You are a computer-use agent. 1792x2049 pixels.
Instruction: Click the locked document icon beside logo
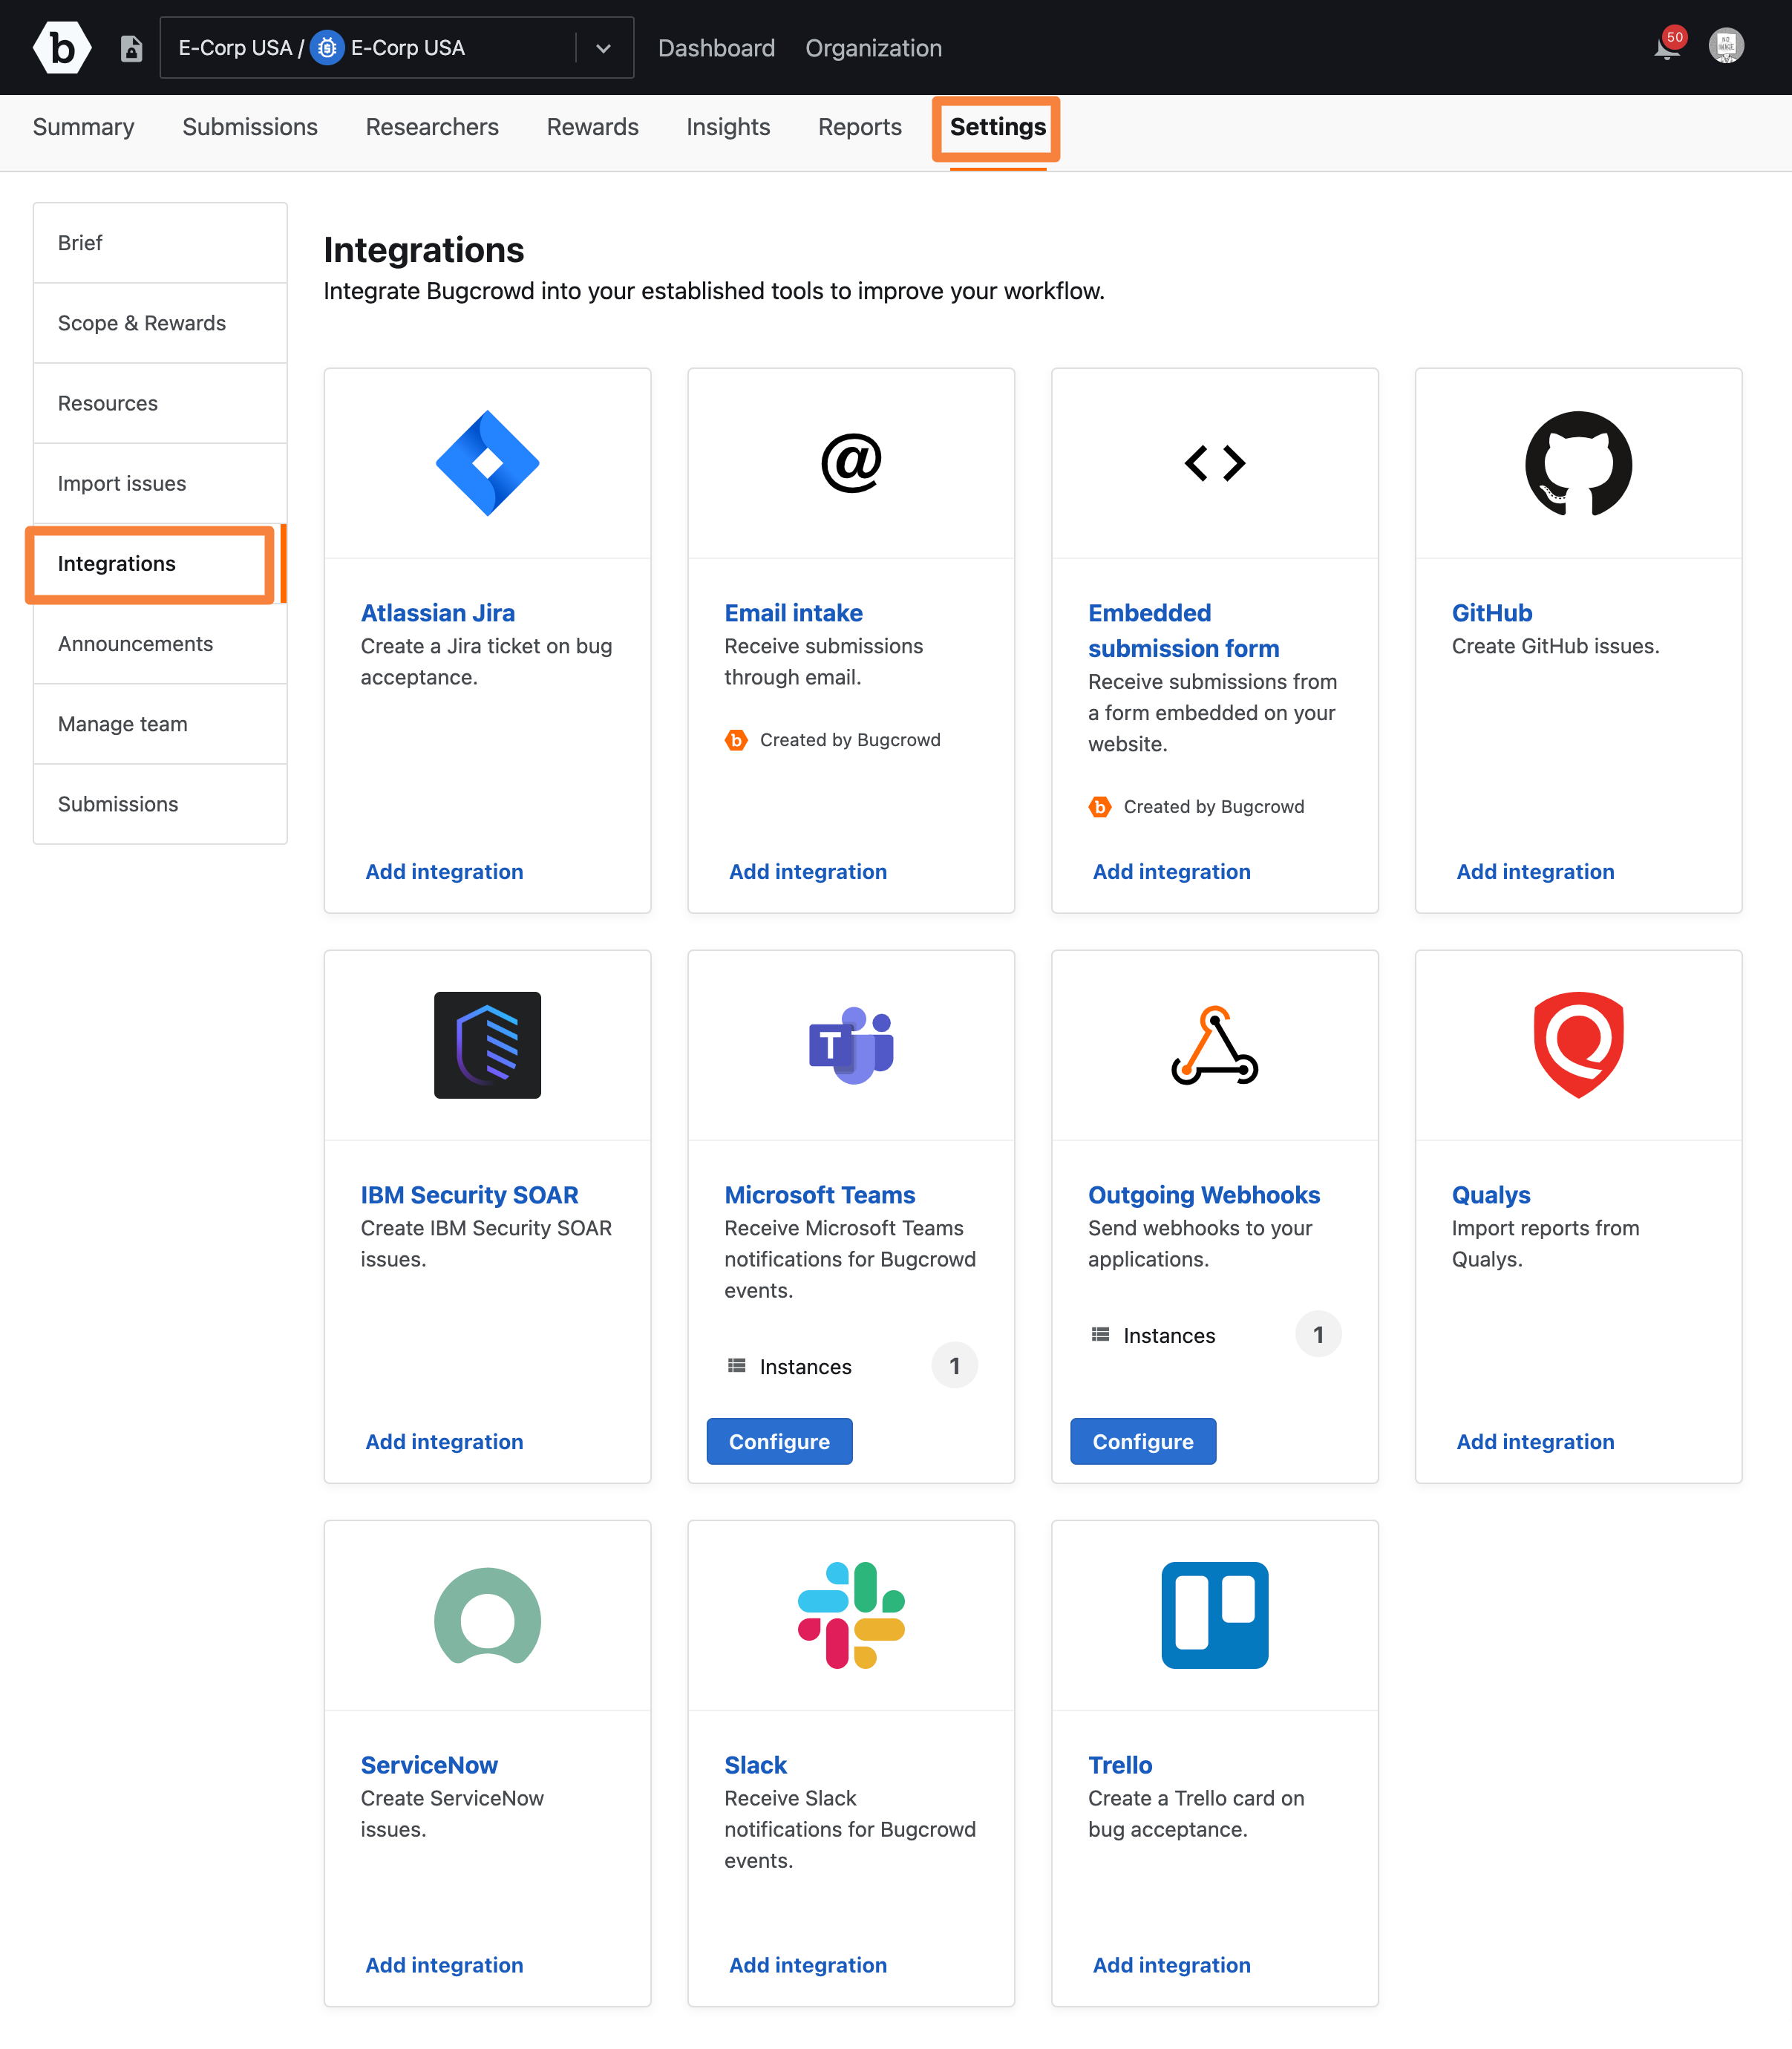point(131,48)
